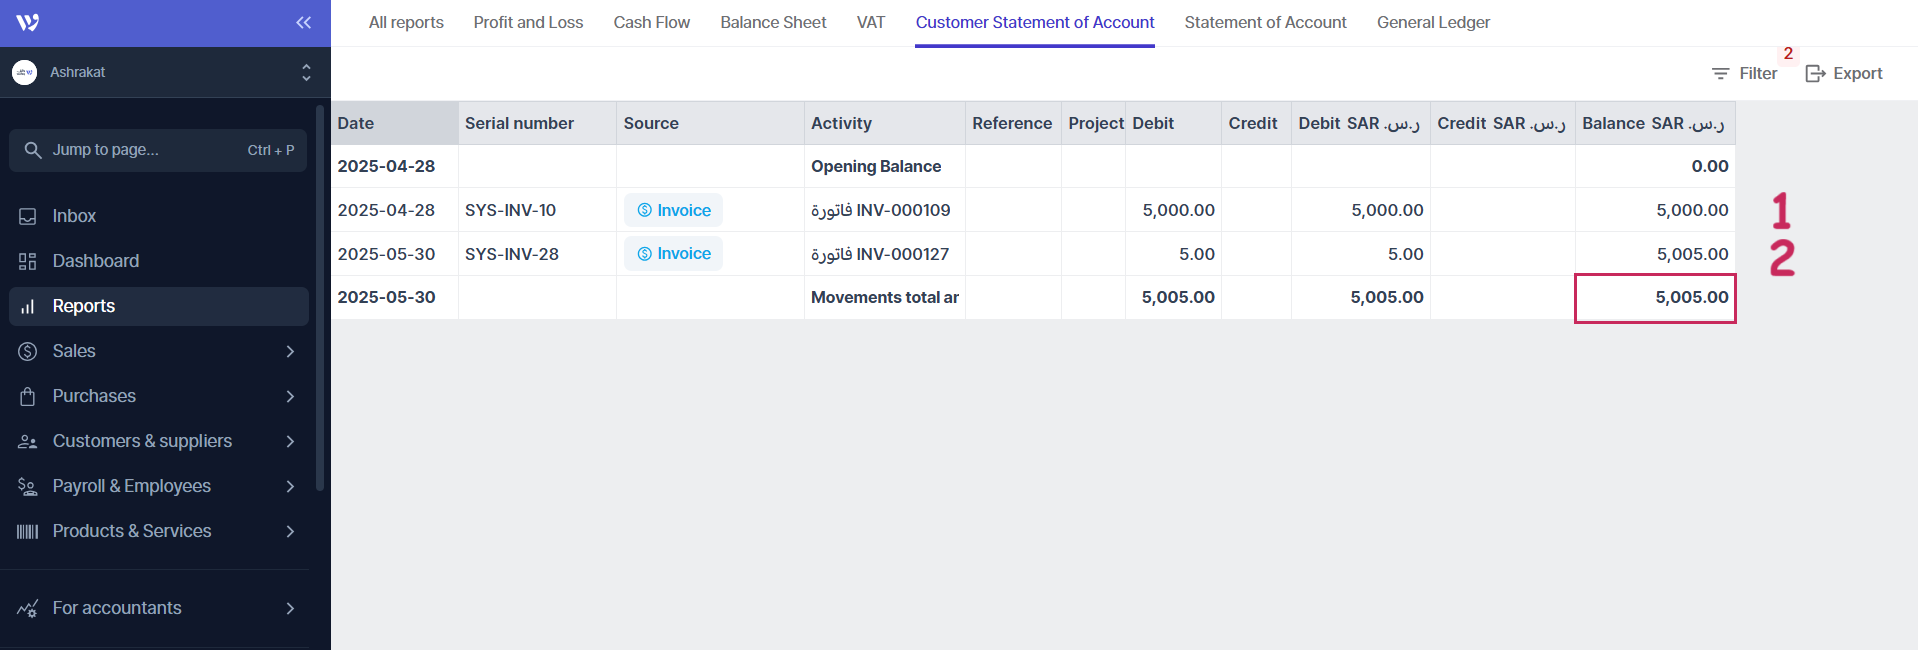Expand Products & Services section
The image size is (1918, 650).
pos(290,531)
